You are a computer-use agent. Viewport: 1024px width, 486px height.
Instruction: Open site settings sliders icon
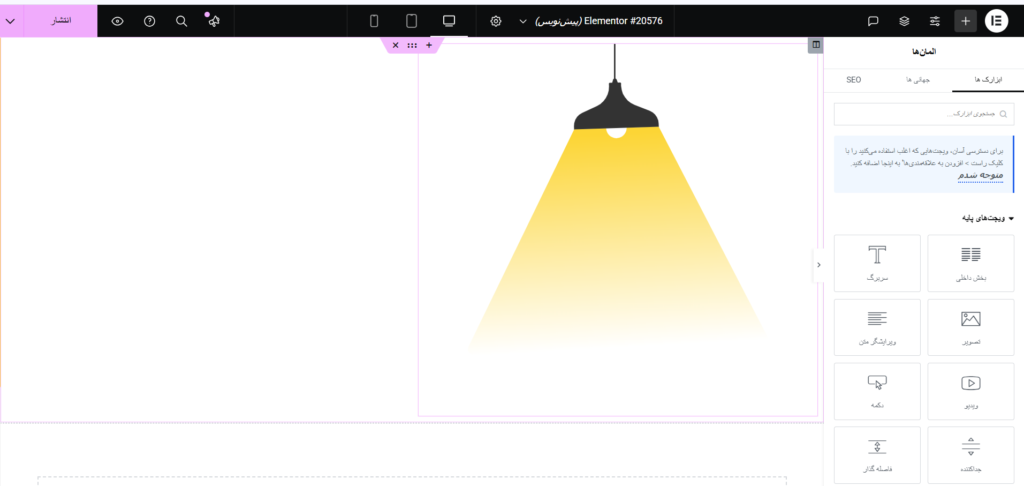934,20
